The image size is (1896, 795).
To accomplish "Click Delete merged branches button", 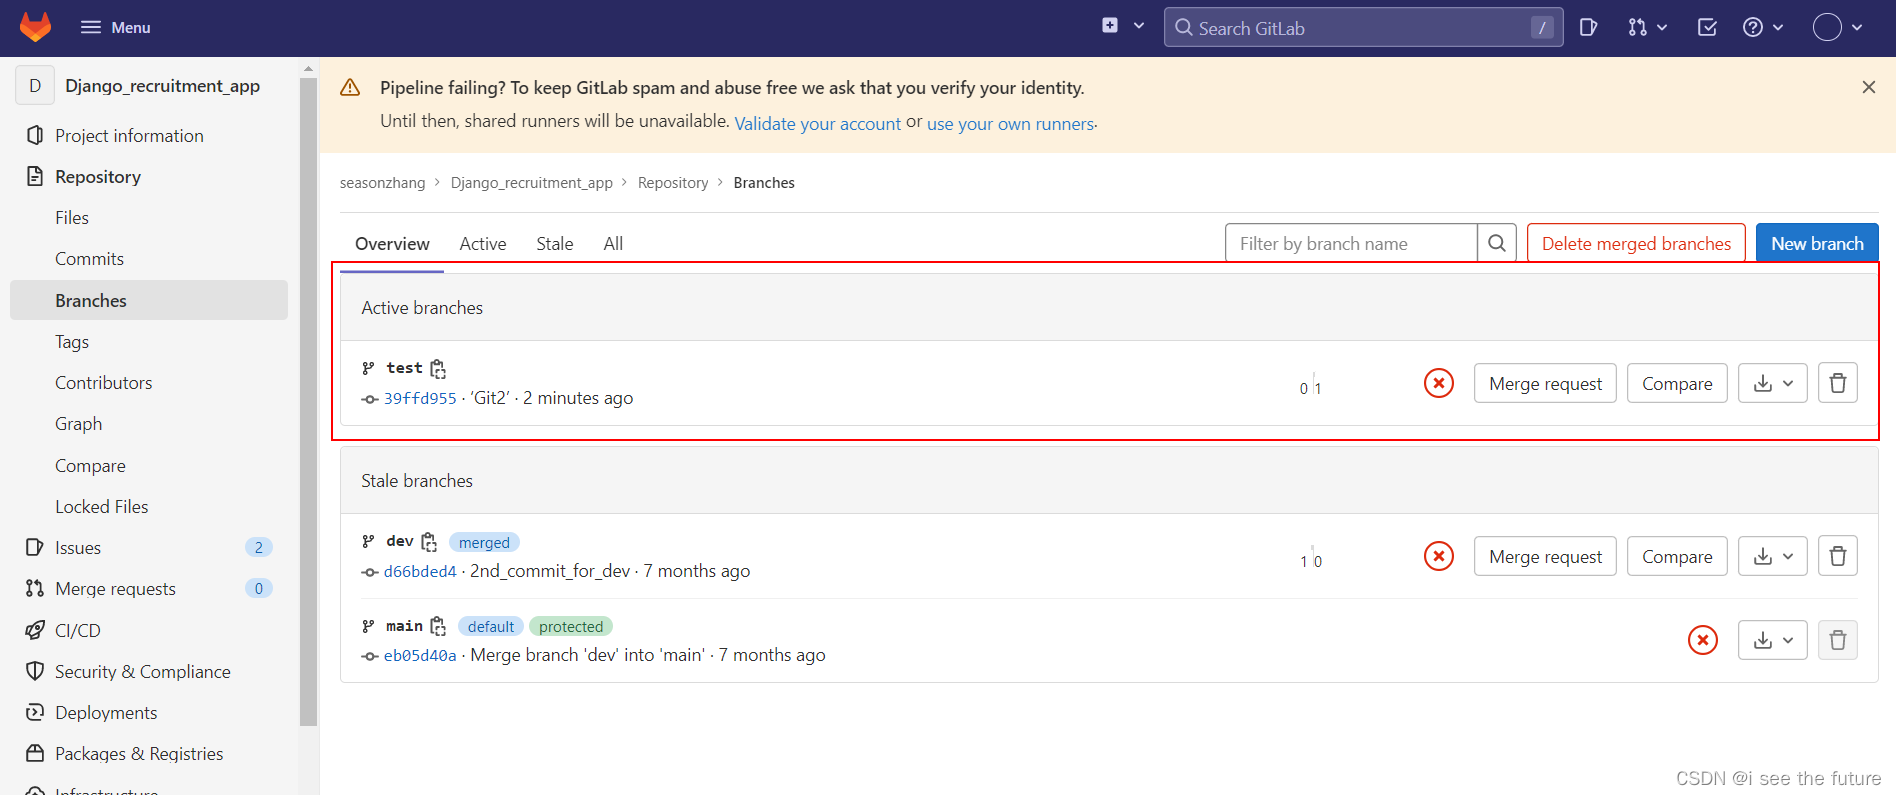I will (1636, 243).
